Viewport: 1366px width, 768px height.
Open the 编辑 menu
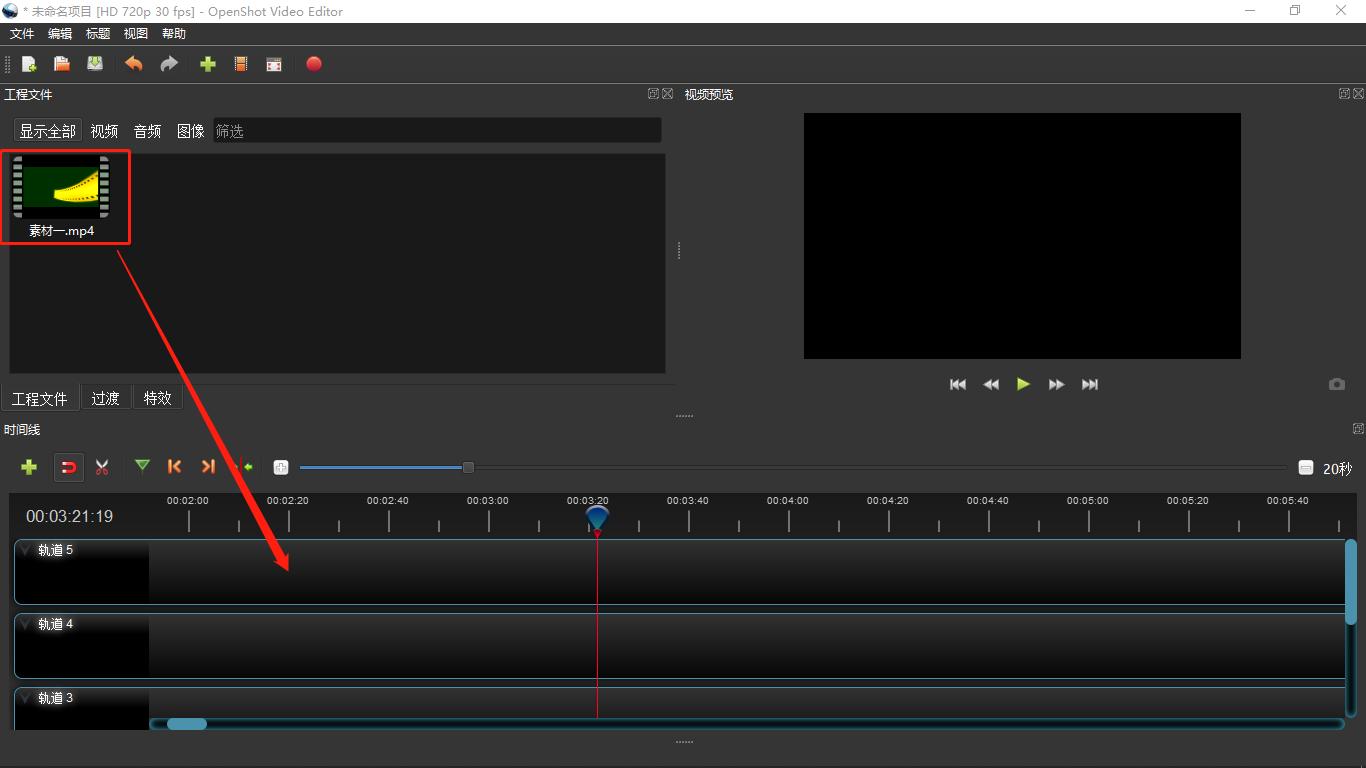click(60, 34)
